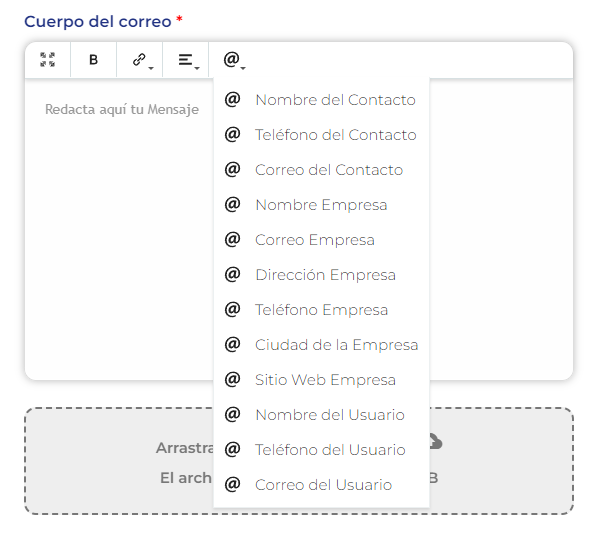Click the cloud upload icon

point(435,442)
